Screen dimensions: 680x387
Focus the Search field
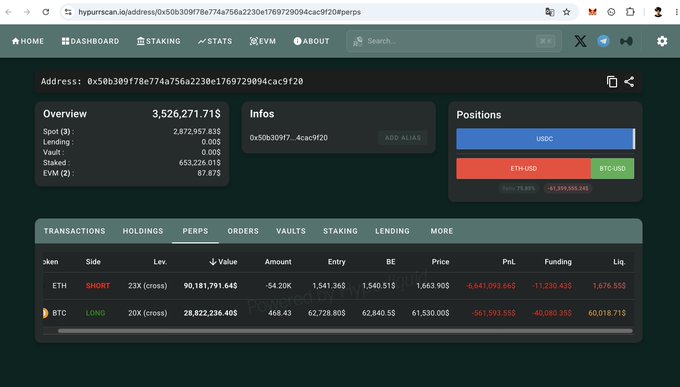(x=454, y=41)
